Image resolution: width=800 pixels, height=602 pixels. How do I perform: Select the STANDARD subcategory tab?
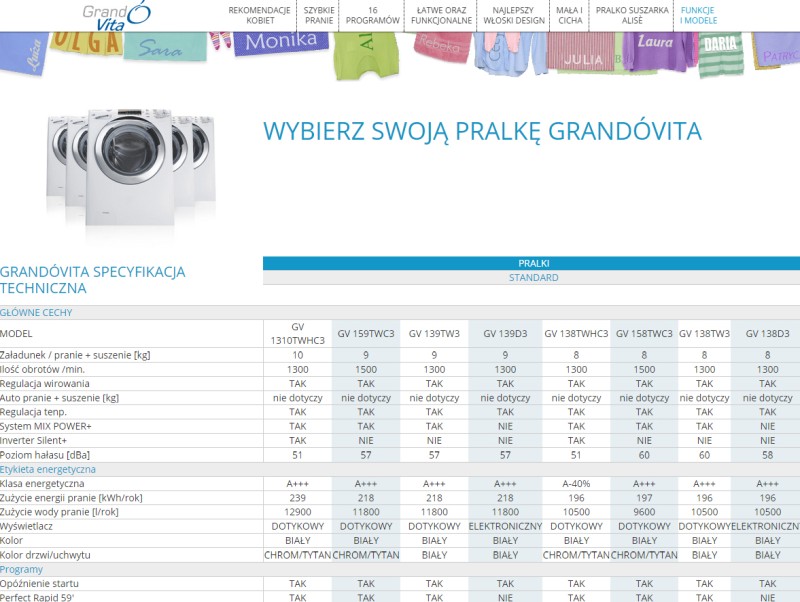click(534, 278)
